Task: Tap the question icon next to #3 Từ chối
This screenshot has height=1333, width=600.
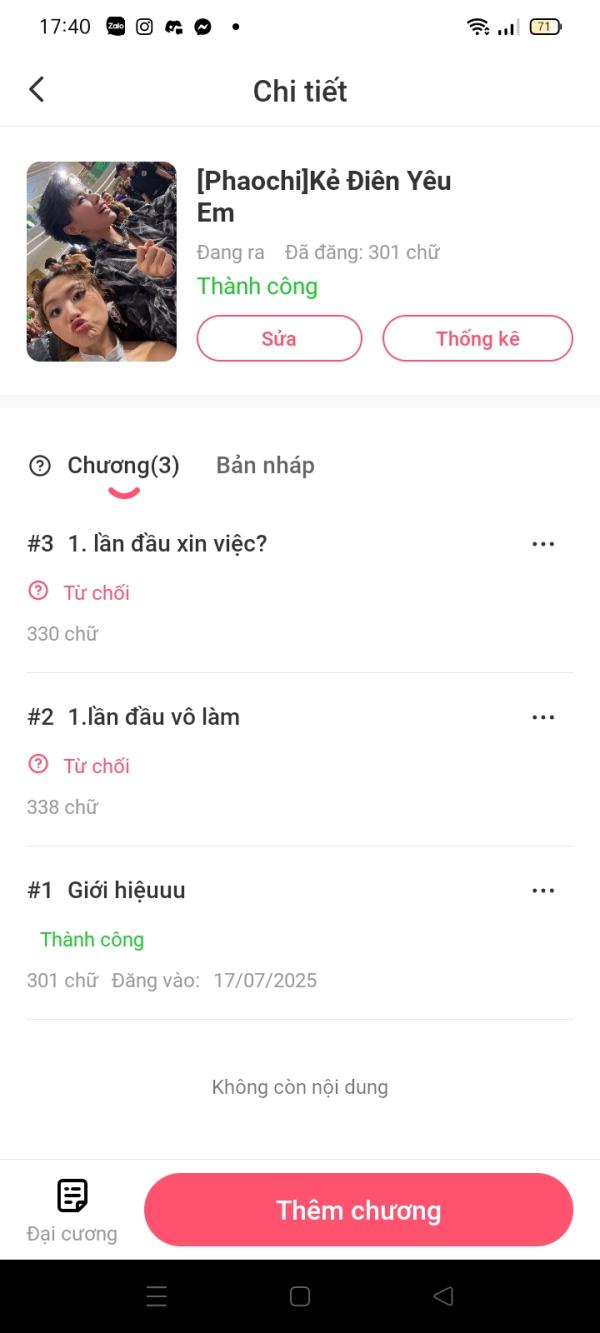Action: point(38,591)
